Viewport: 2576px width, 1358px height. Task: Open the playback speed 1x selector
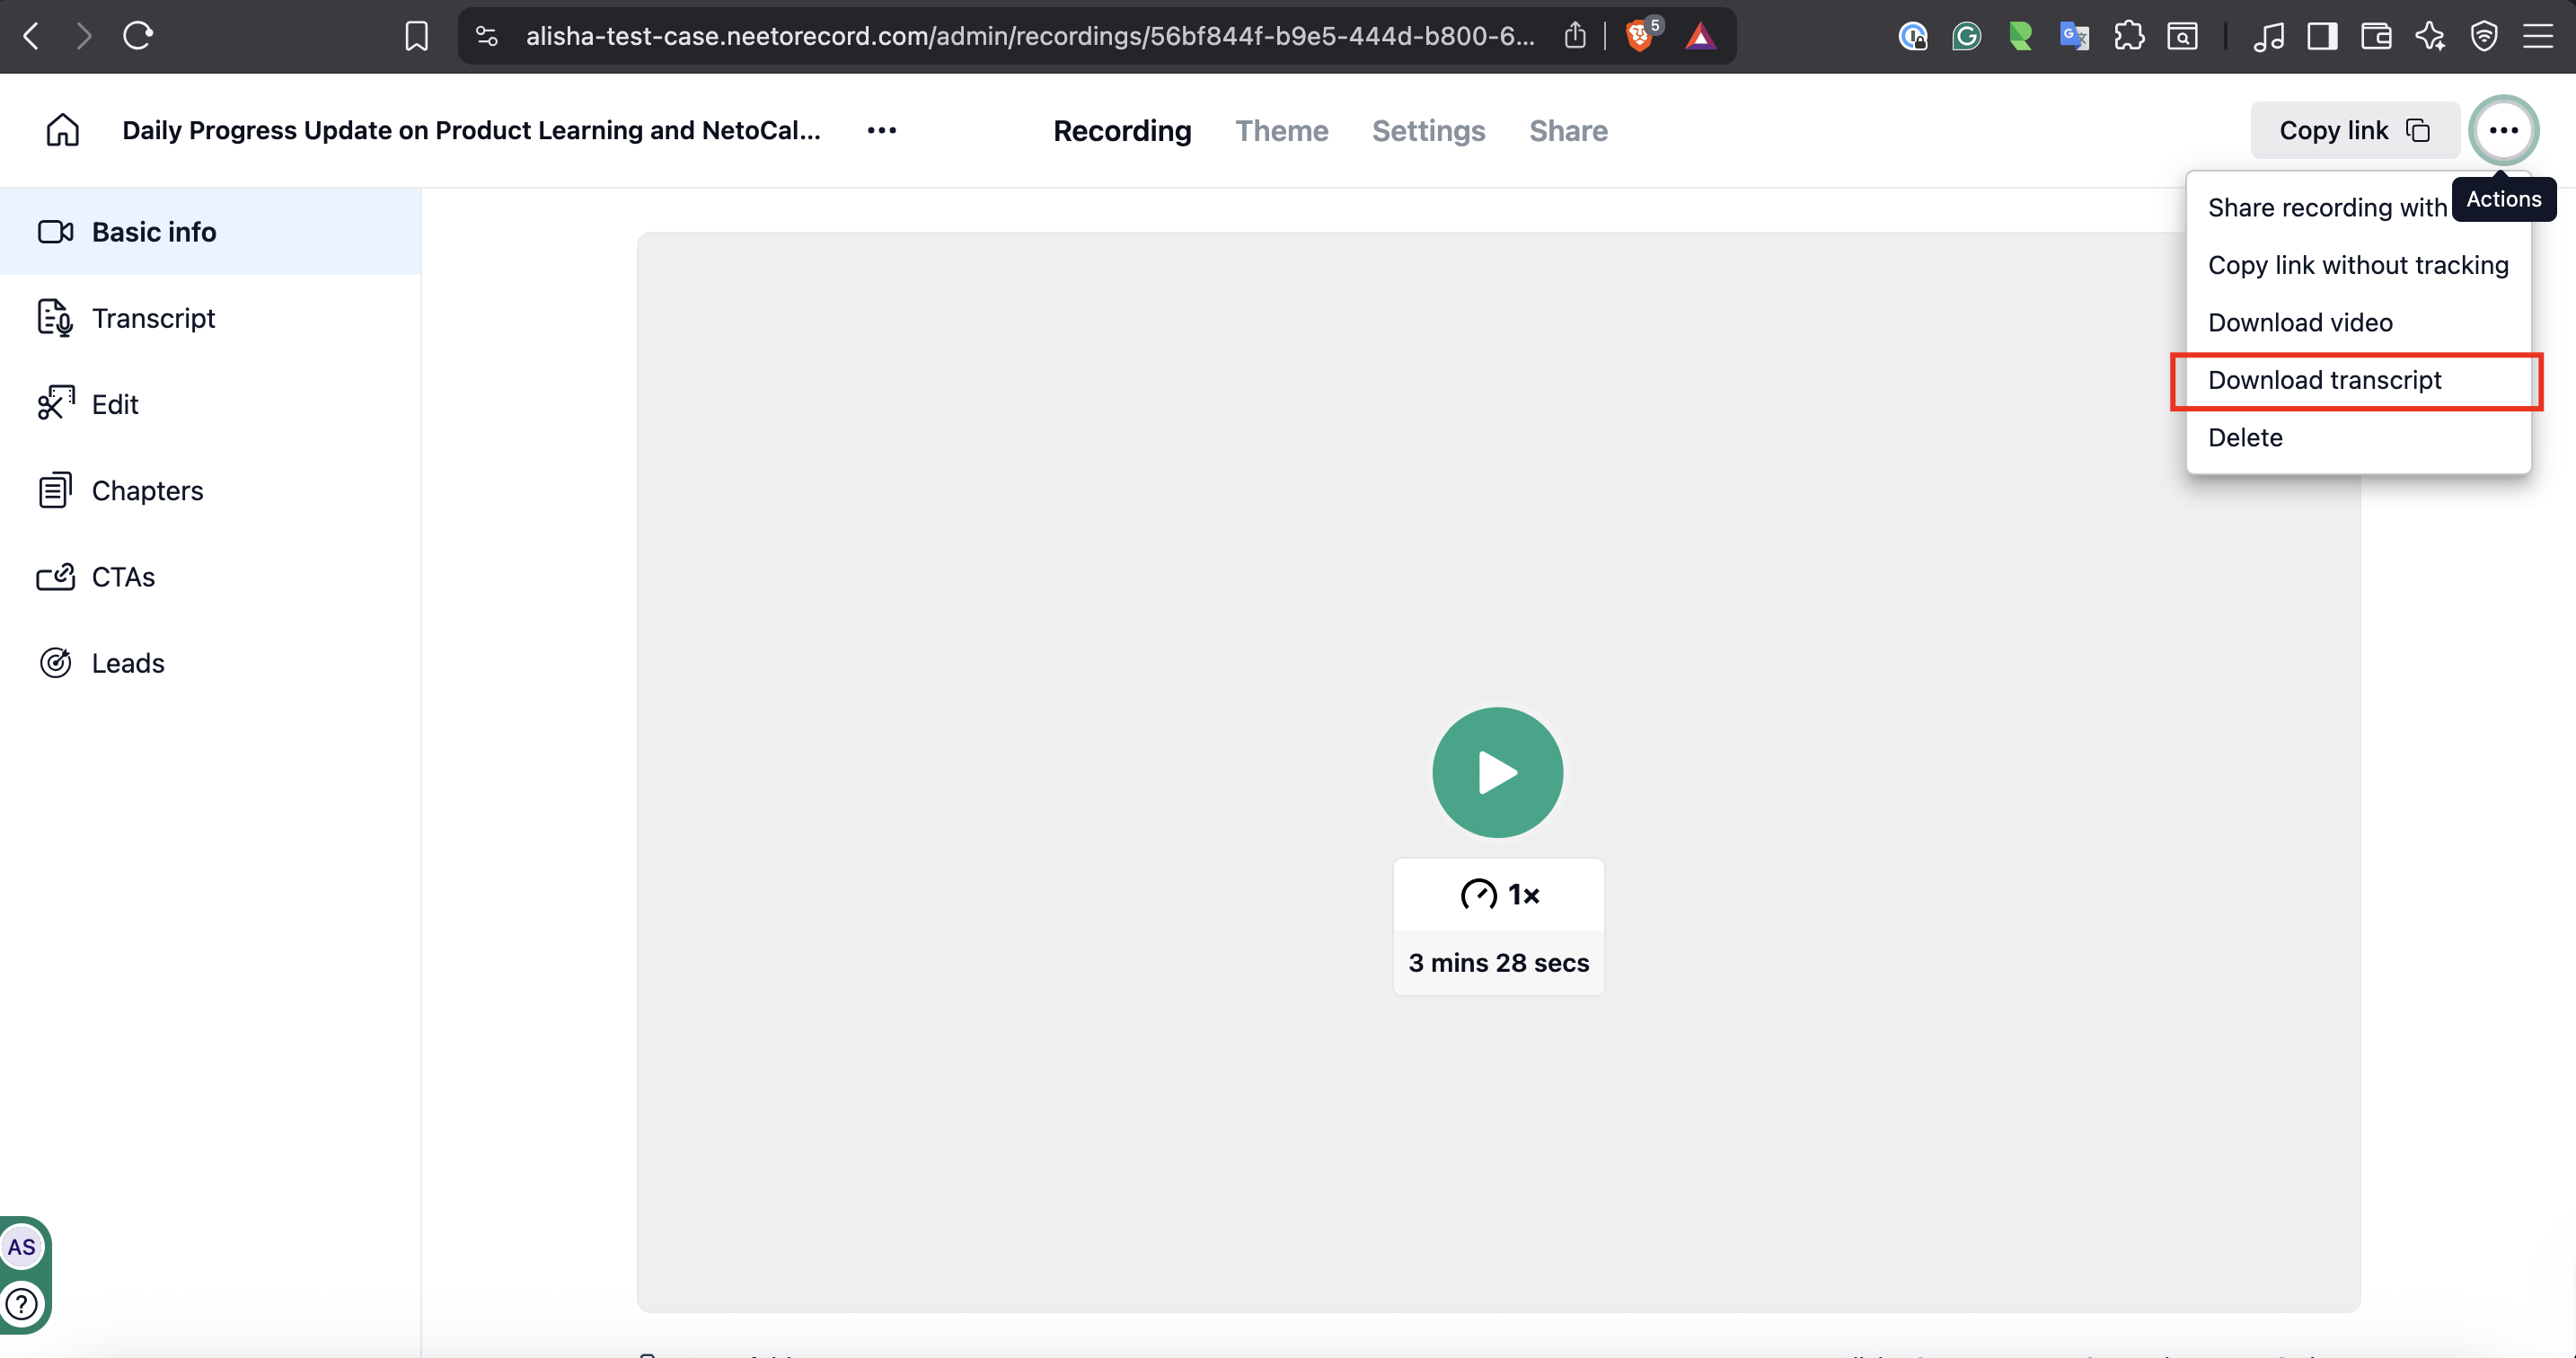(x=1498, y=894)
